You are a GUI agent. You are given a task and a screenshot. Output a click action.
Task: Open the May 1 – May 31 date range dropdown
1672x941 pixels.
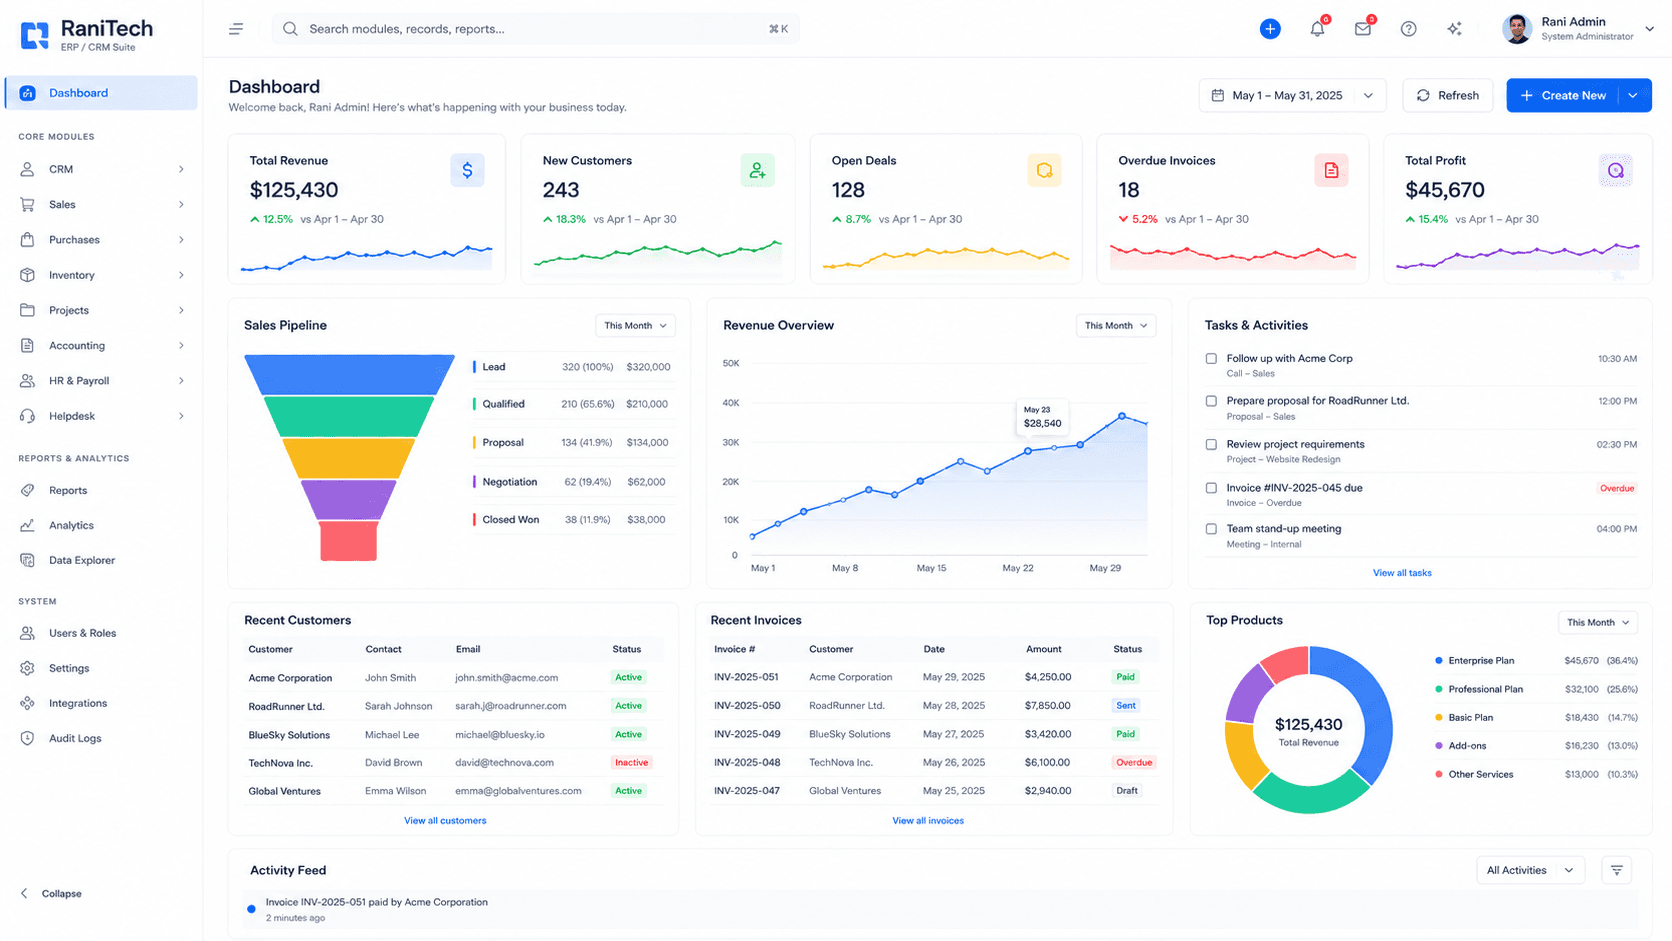tap(1292, 95)
